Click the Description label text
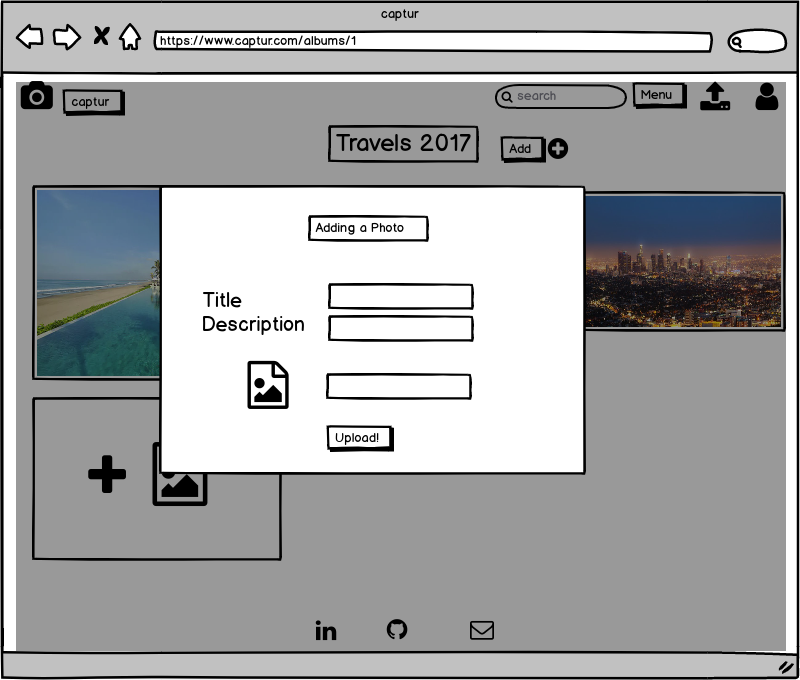800x680 pixels. [x=253, y=324]
